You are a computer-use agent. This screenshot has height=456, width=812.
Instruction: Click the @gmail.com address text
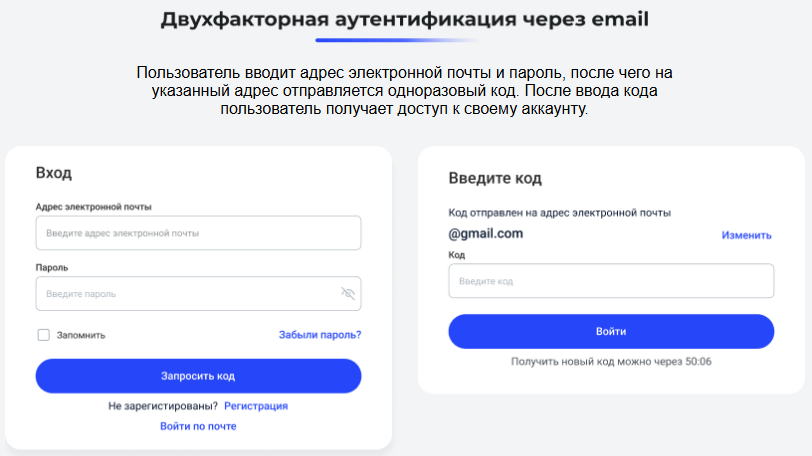(486, 233)
